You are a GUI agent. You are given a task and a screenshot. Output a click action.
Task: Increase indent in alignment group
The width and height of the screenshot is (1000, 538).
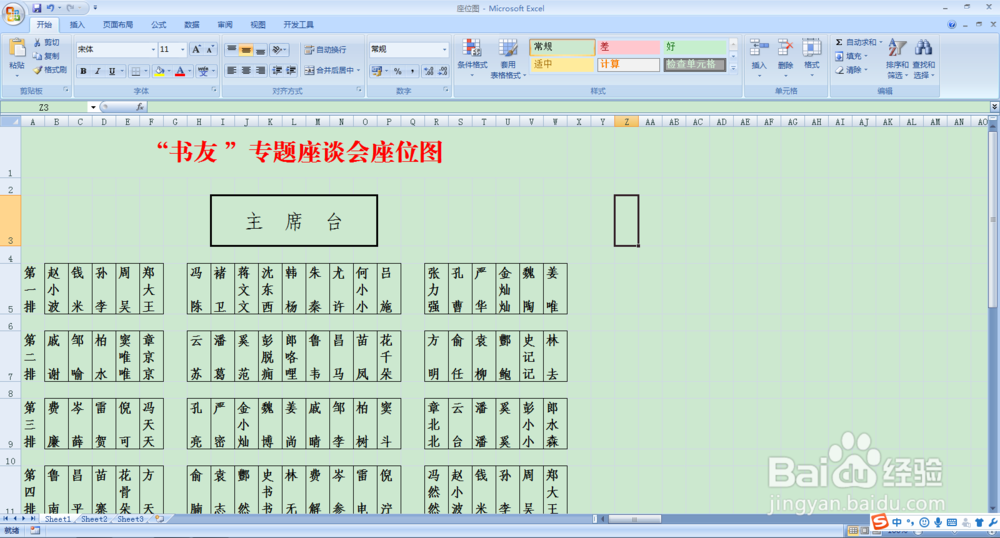pos(291,70)
